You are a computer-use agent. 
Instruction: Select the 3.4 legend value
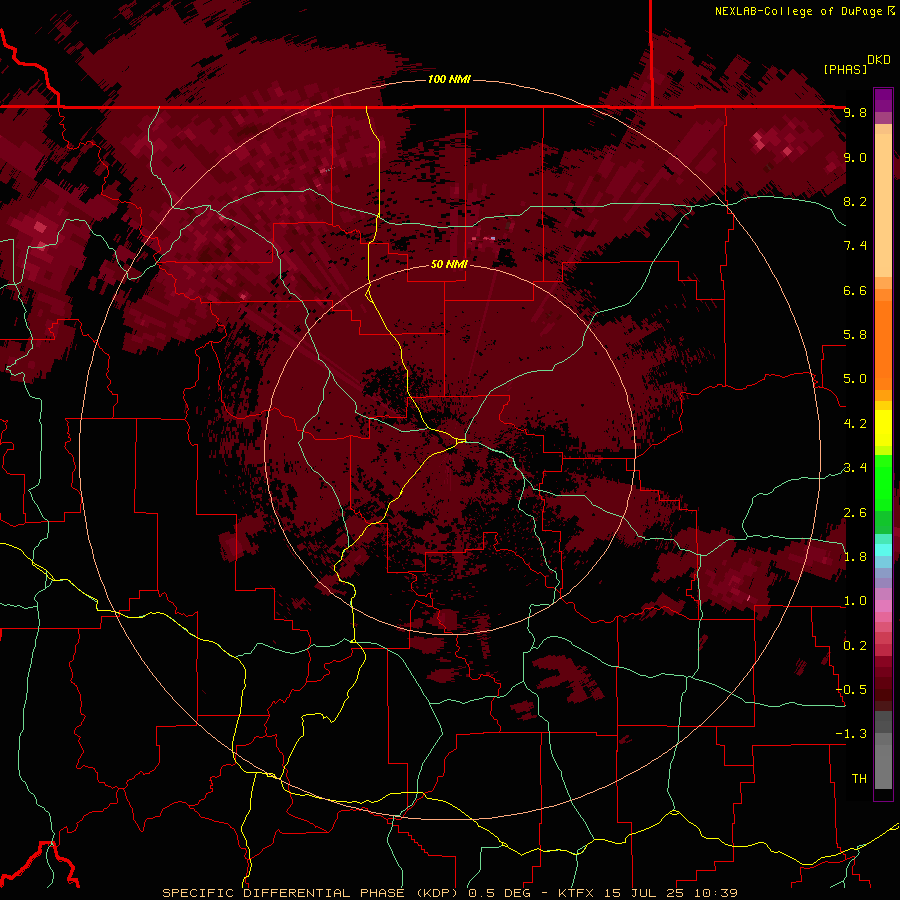coord(855,468)
